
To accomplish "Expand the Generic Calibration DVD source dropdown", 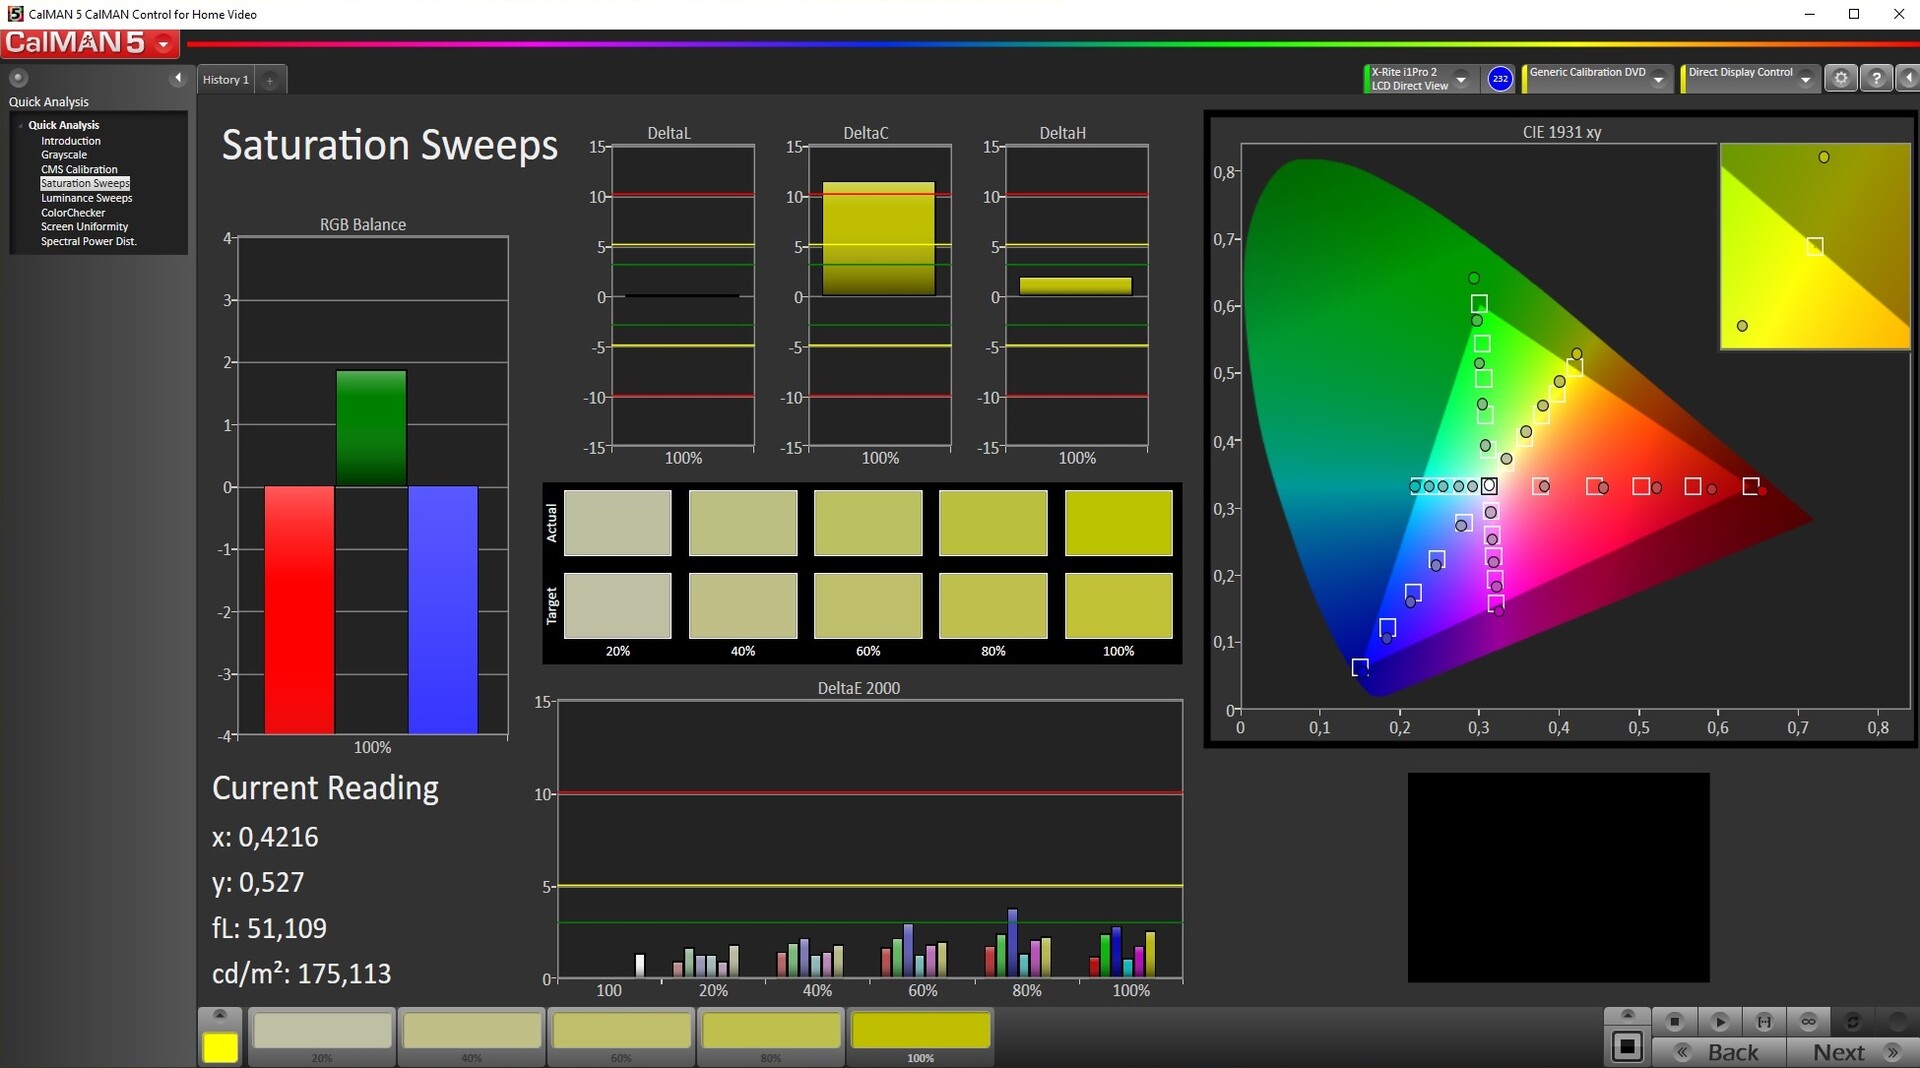I will 1659,79.
